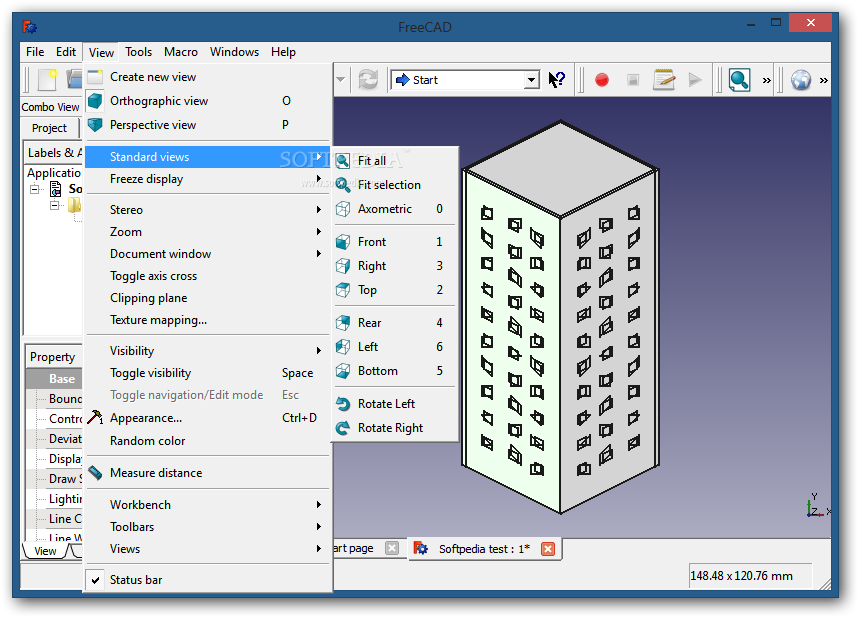This screenshot has height=618, width=859.
Task: Show more tools via last toolbar chevron
Action: [x=823, y=81]
